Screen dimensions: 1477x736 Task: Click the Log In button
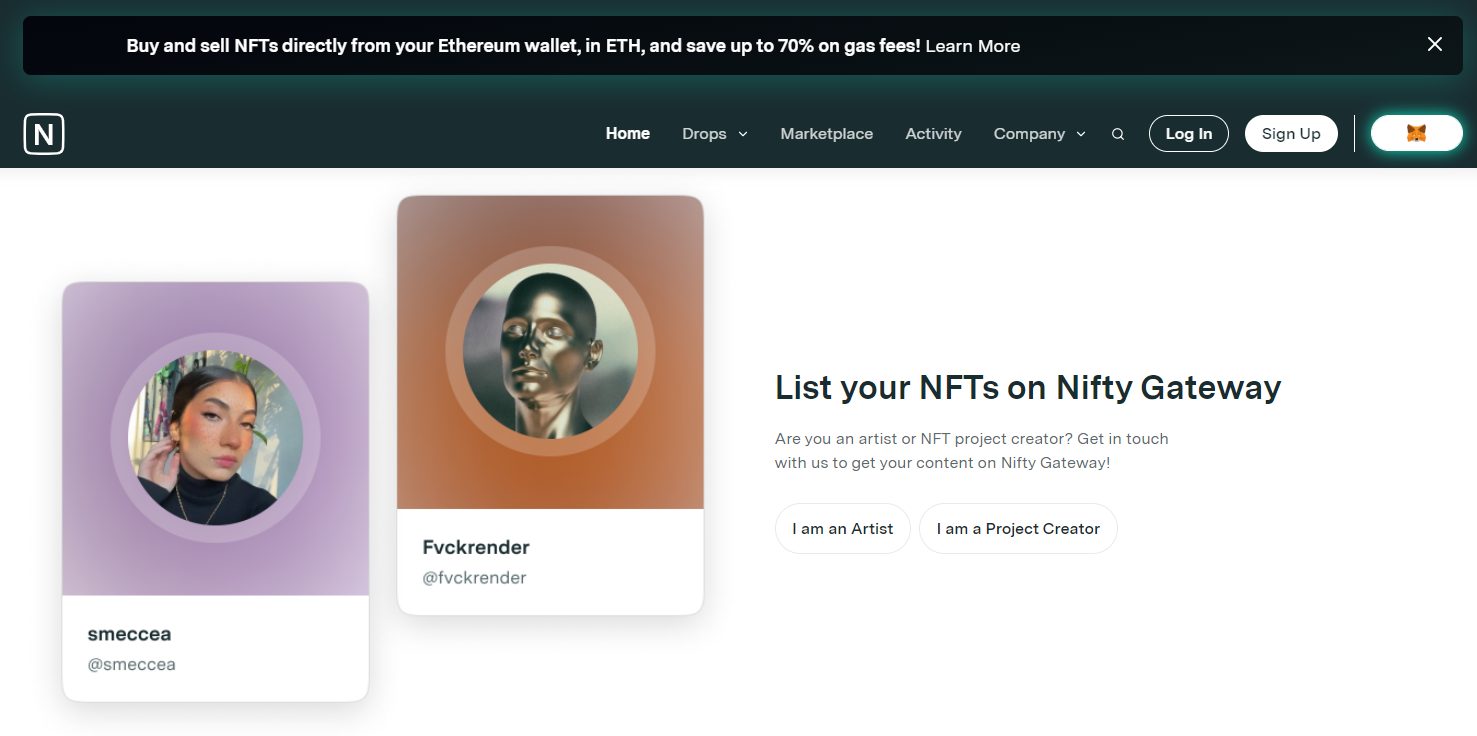click(1189, 134)
